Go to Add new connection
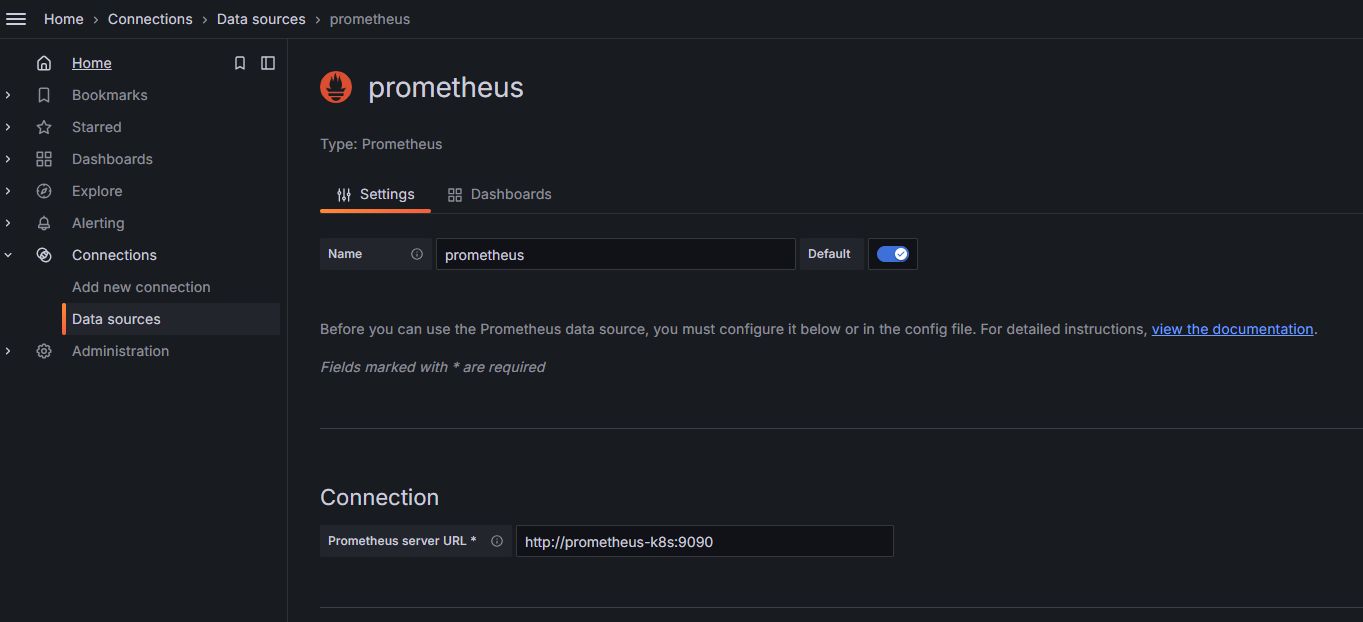Screen dimensions: 1363x622 pos(141,287)
